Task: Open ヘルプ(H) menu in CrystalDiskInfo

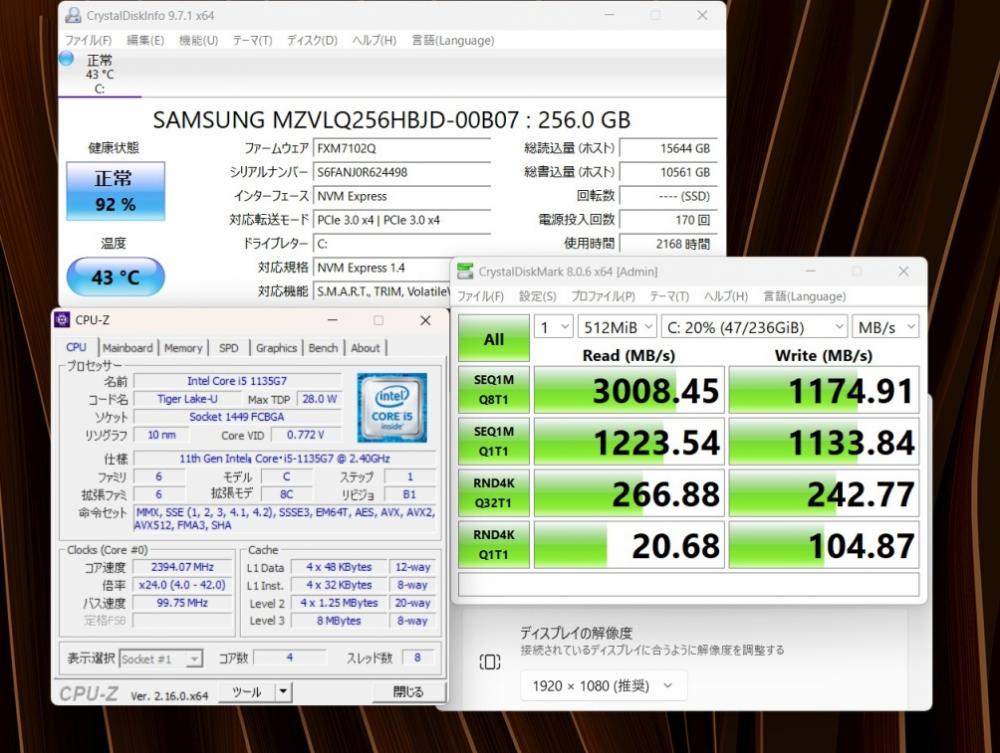Action: click(x=374, y=40)
